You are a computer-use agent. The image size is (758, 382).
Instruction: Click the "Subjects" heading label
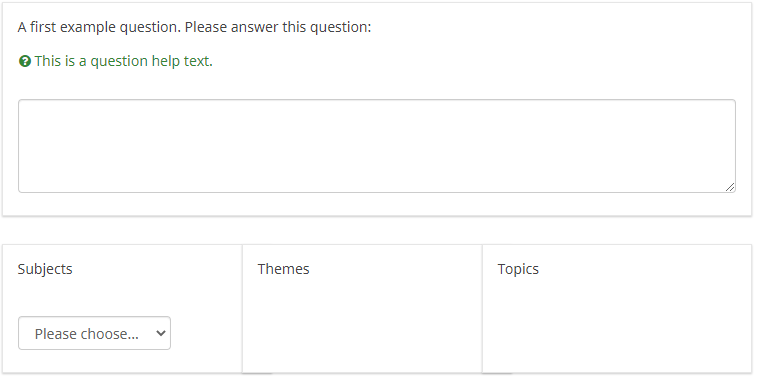(45, 269)
